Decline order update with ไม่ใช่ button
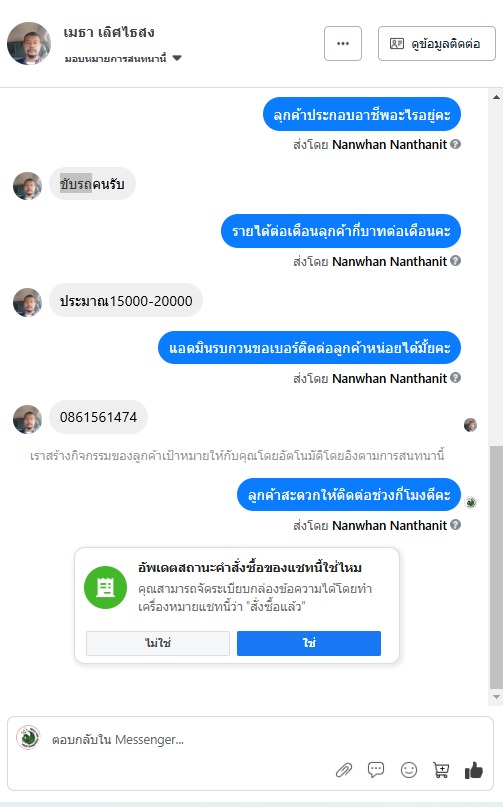Screen dimensions: 503x807 [x=158, y=643]
